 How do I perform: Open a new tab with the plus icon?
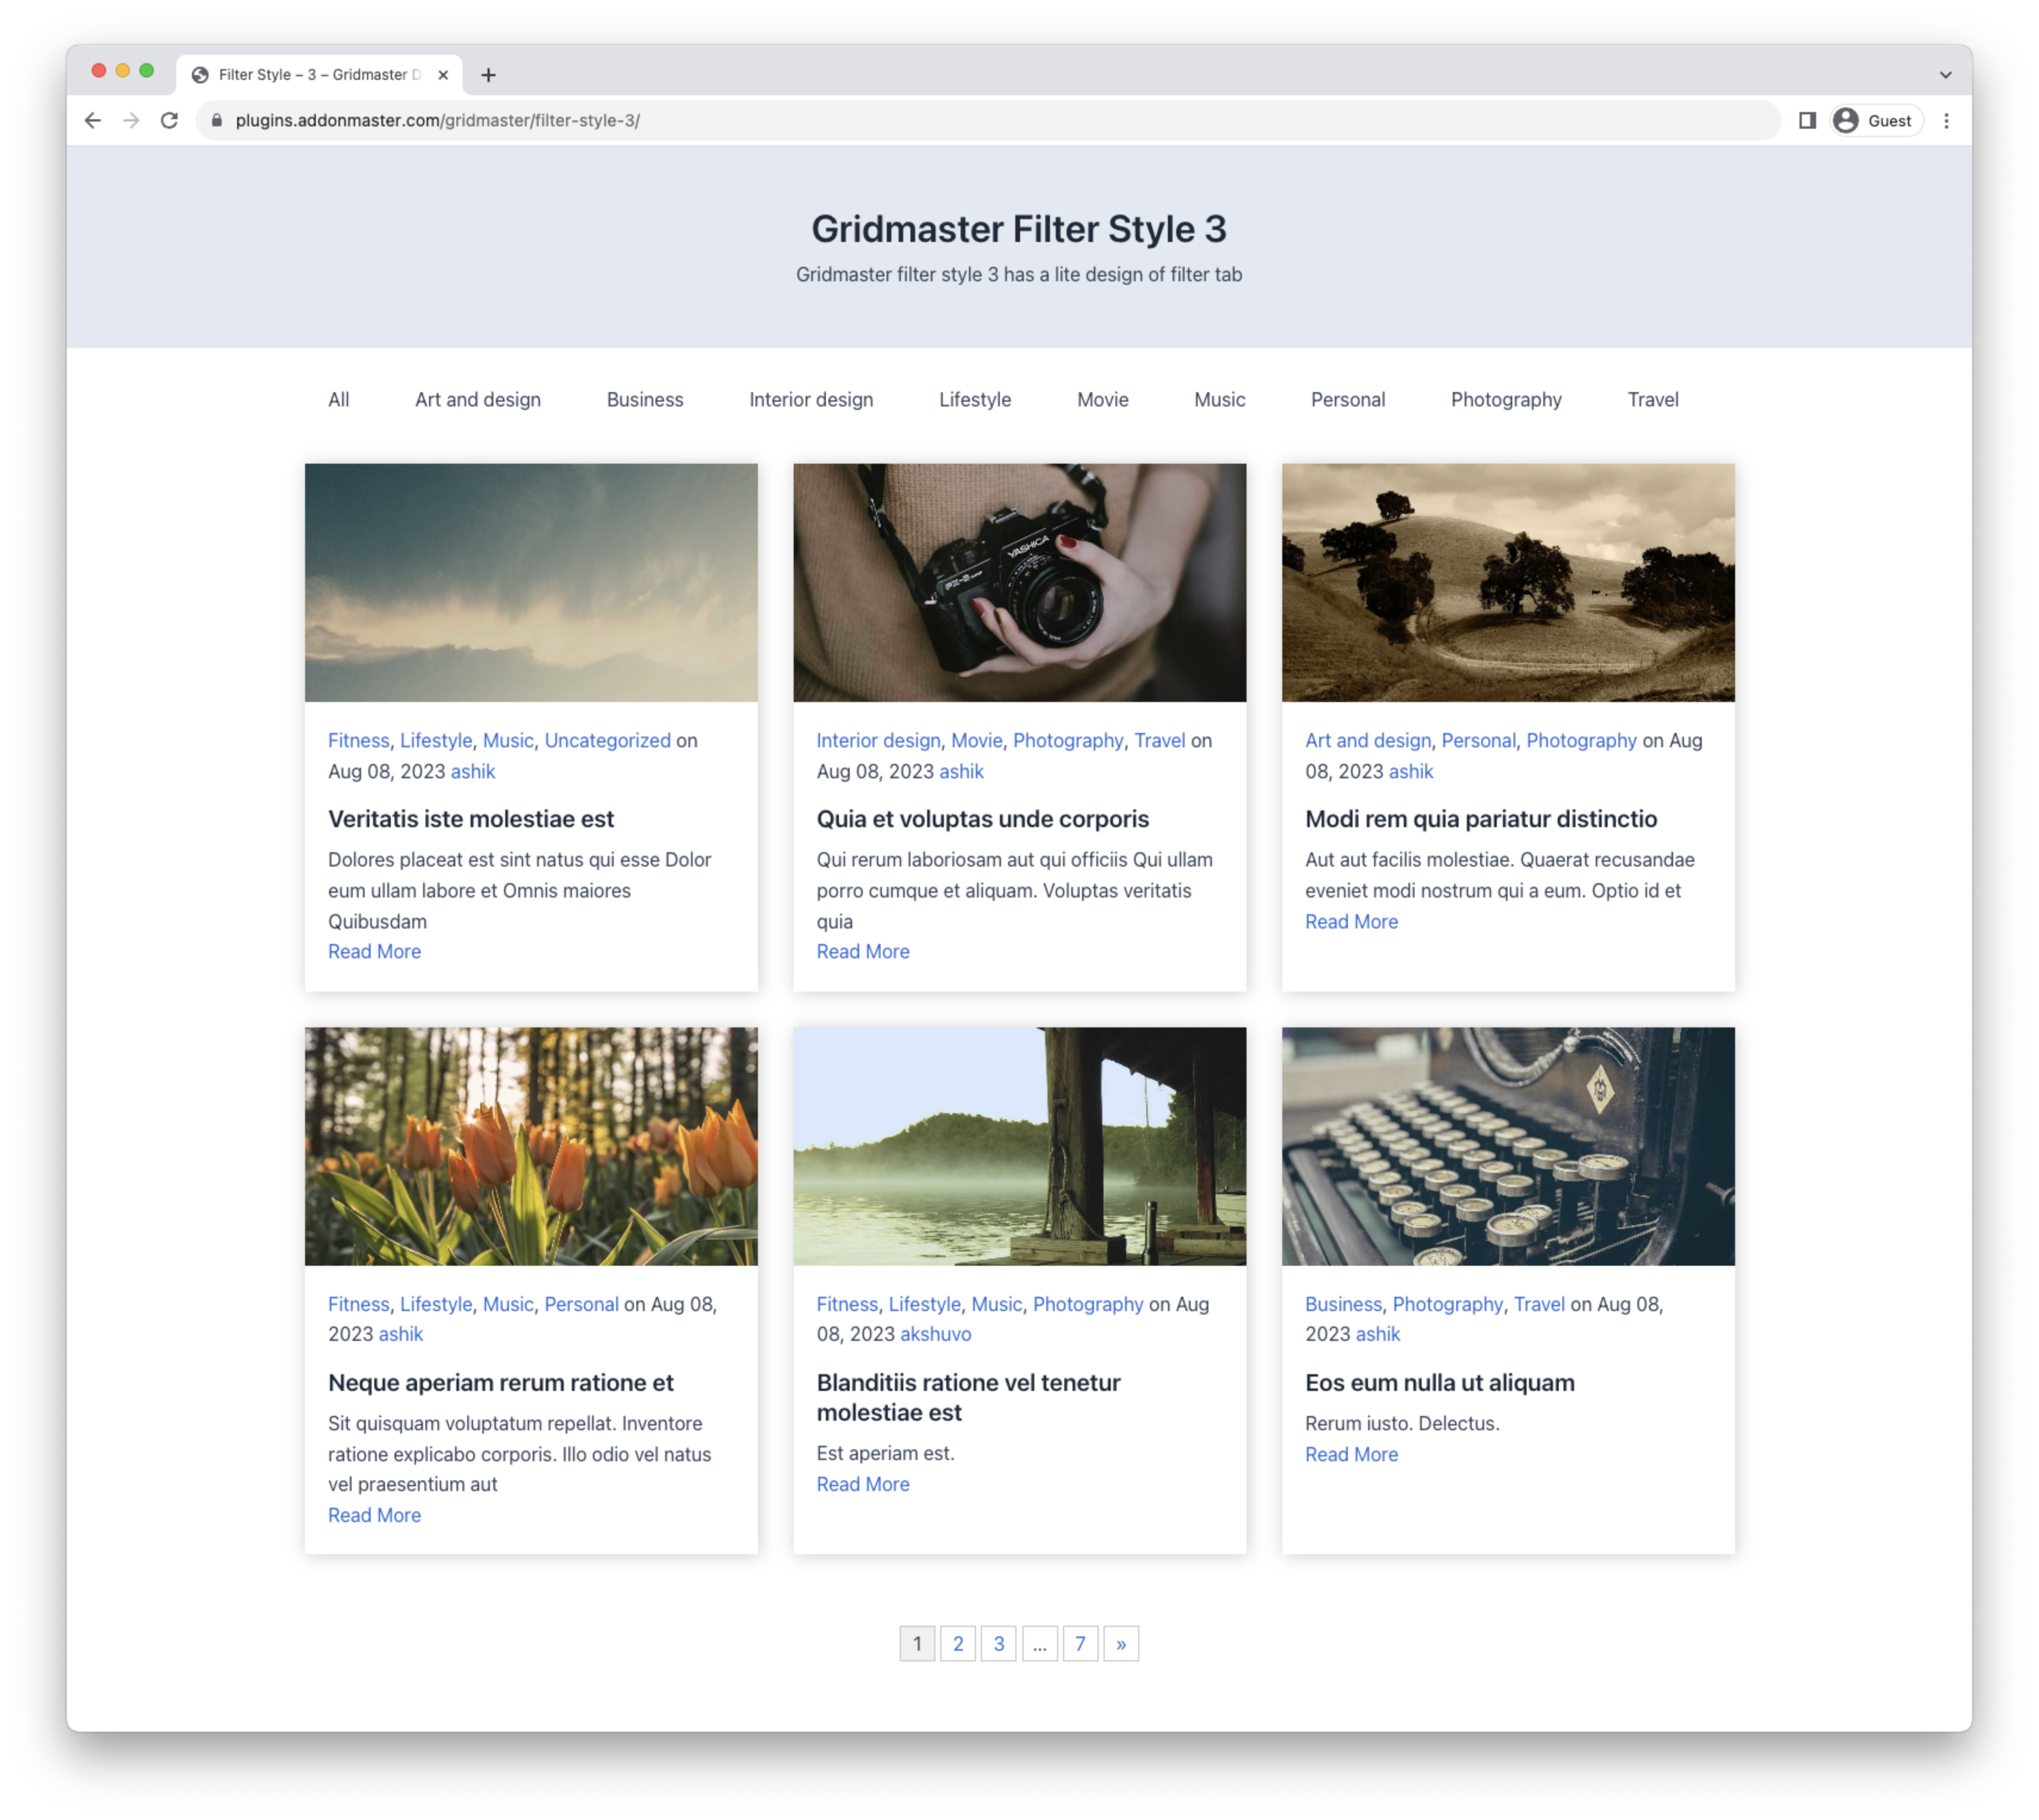point(488,75)
